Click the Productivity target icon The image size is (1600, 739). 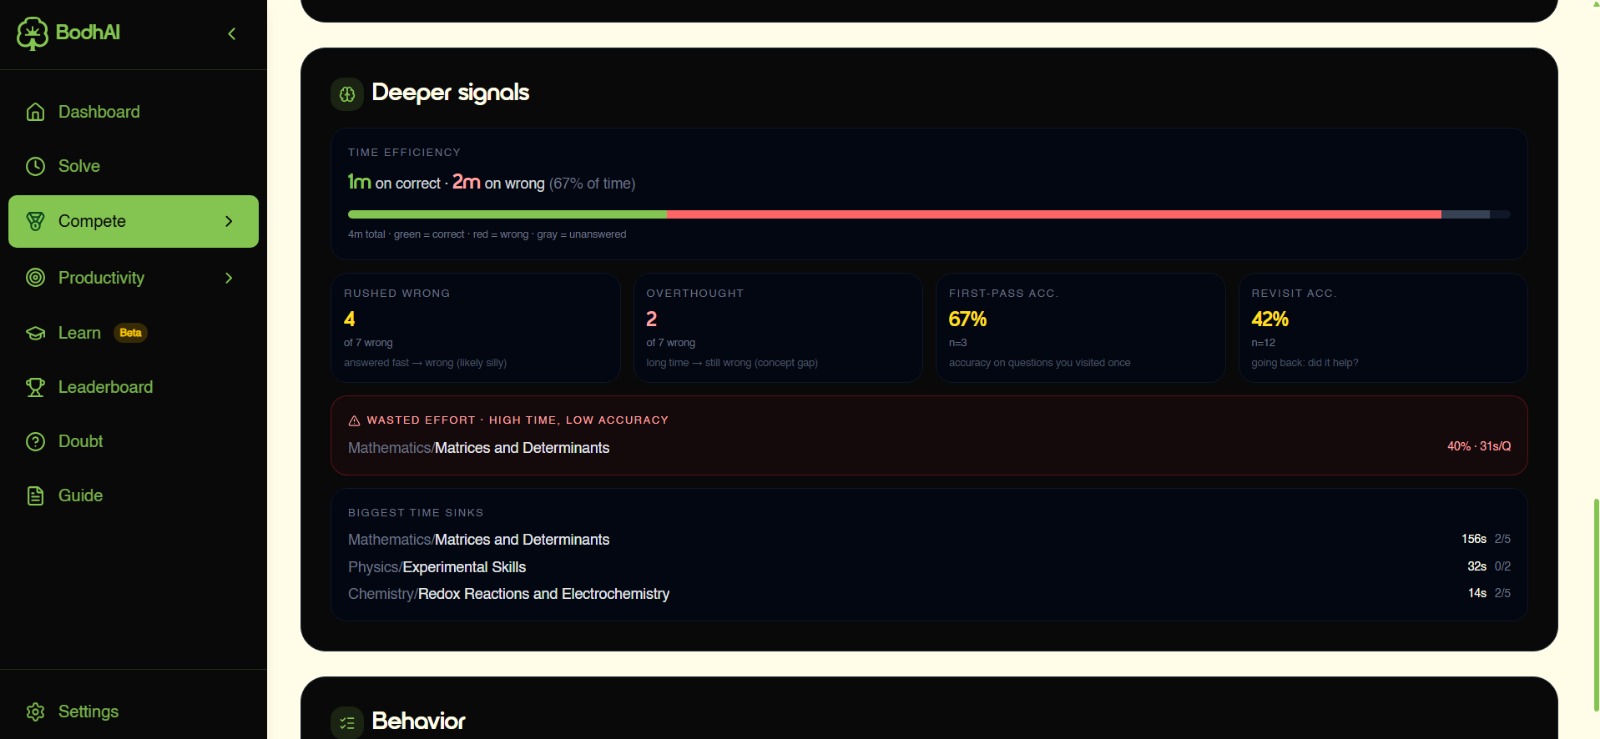pos(35,278)
